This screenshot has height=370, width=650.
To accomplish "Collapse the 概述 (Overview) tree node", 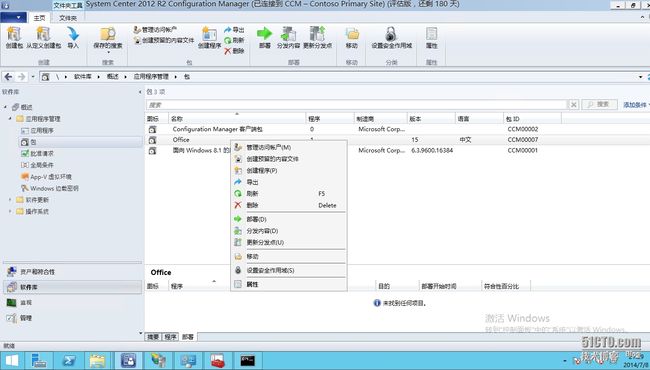I will coord(5,107).
